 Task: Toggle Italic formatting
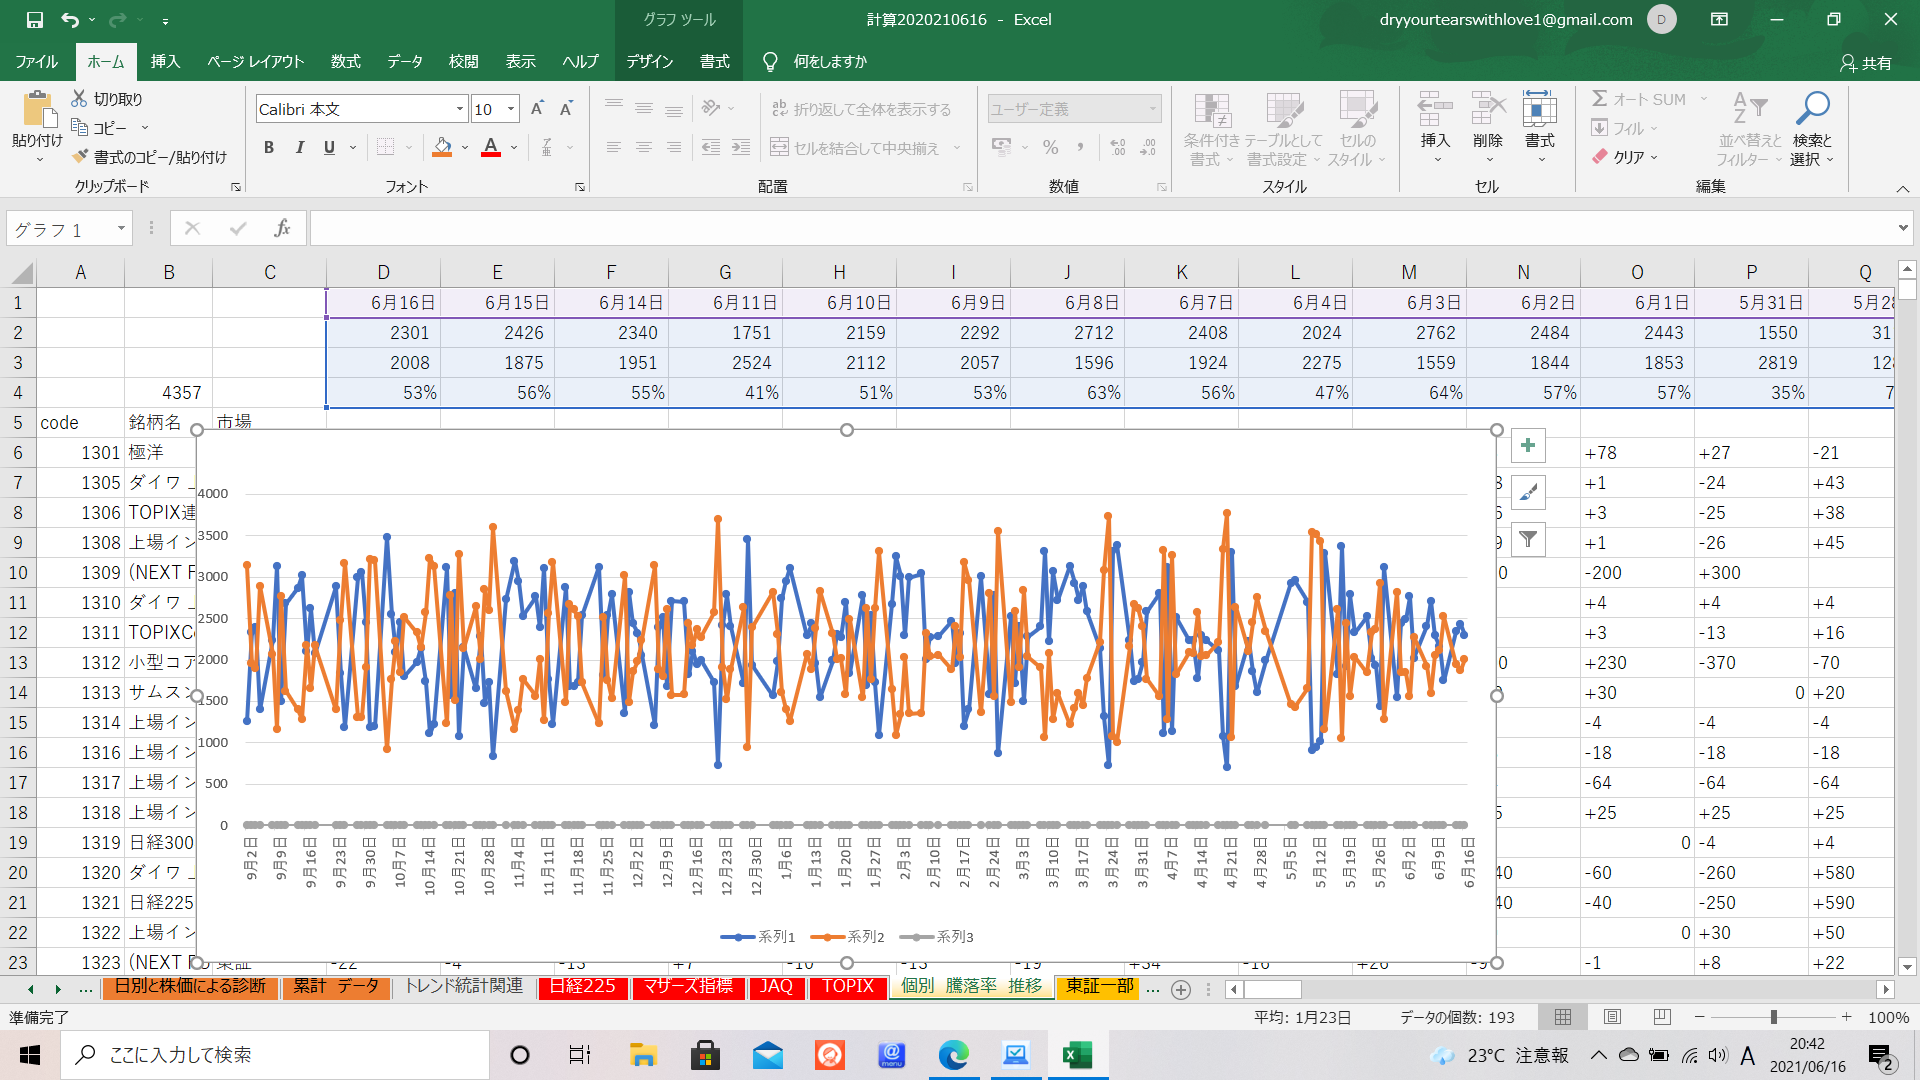click(x=299, y=148)
